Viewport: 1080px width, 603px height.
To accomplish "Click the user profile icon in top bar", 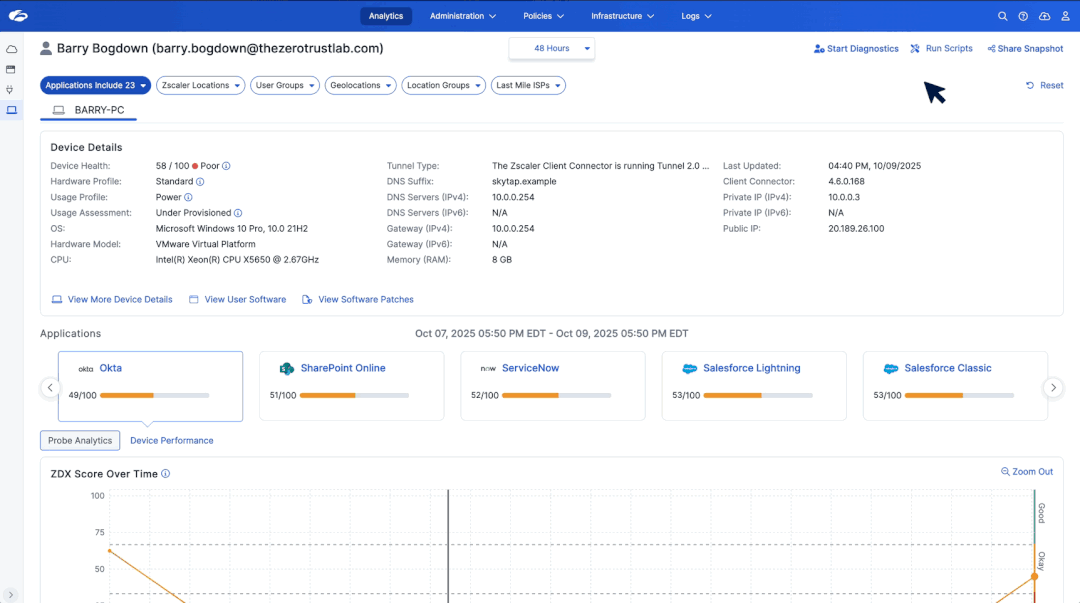I will click(1064, 16).
